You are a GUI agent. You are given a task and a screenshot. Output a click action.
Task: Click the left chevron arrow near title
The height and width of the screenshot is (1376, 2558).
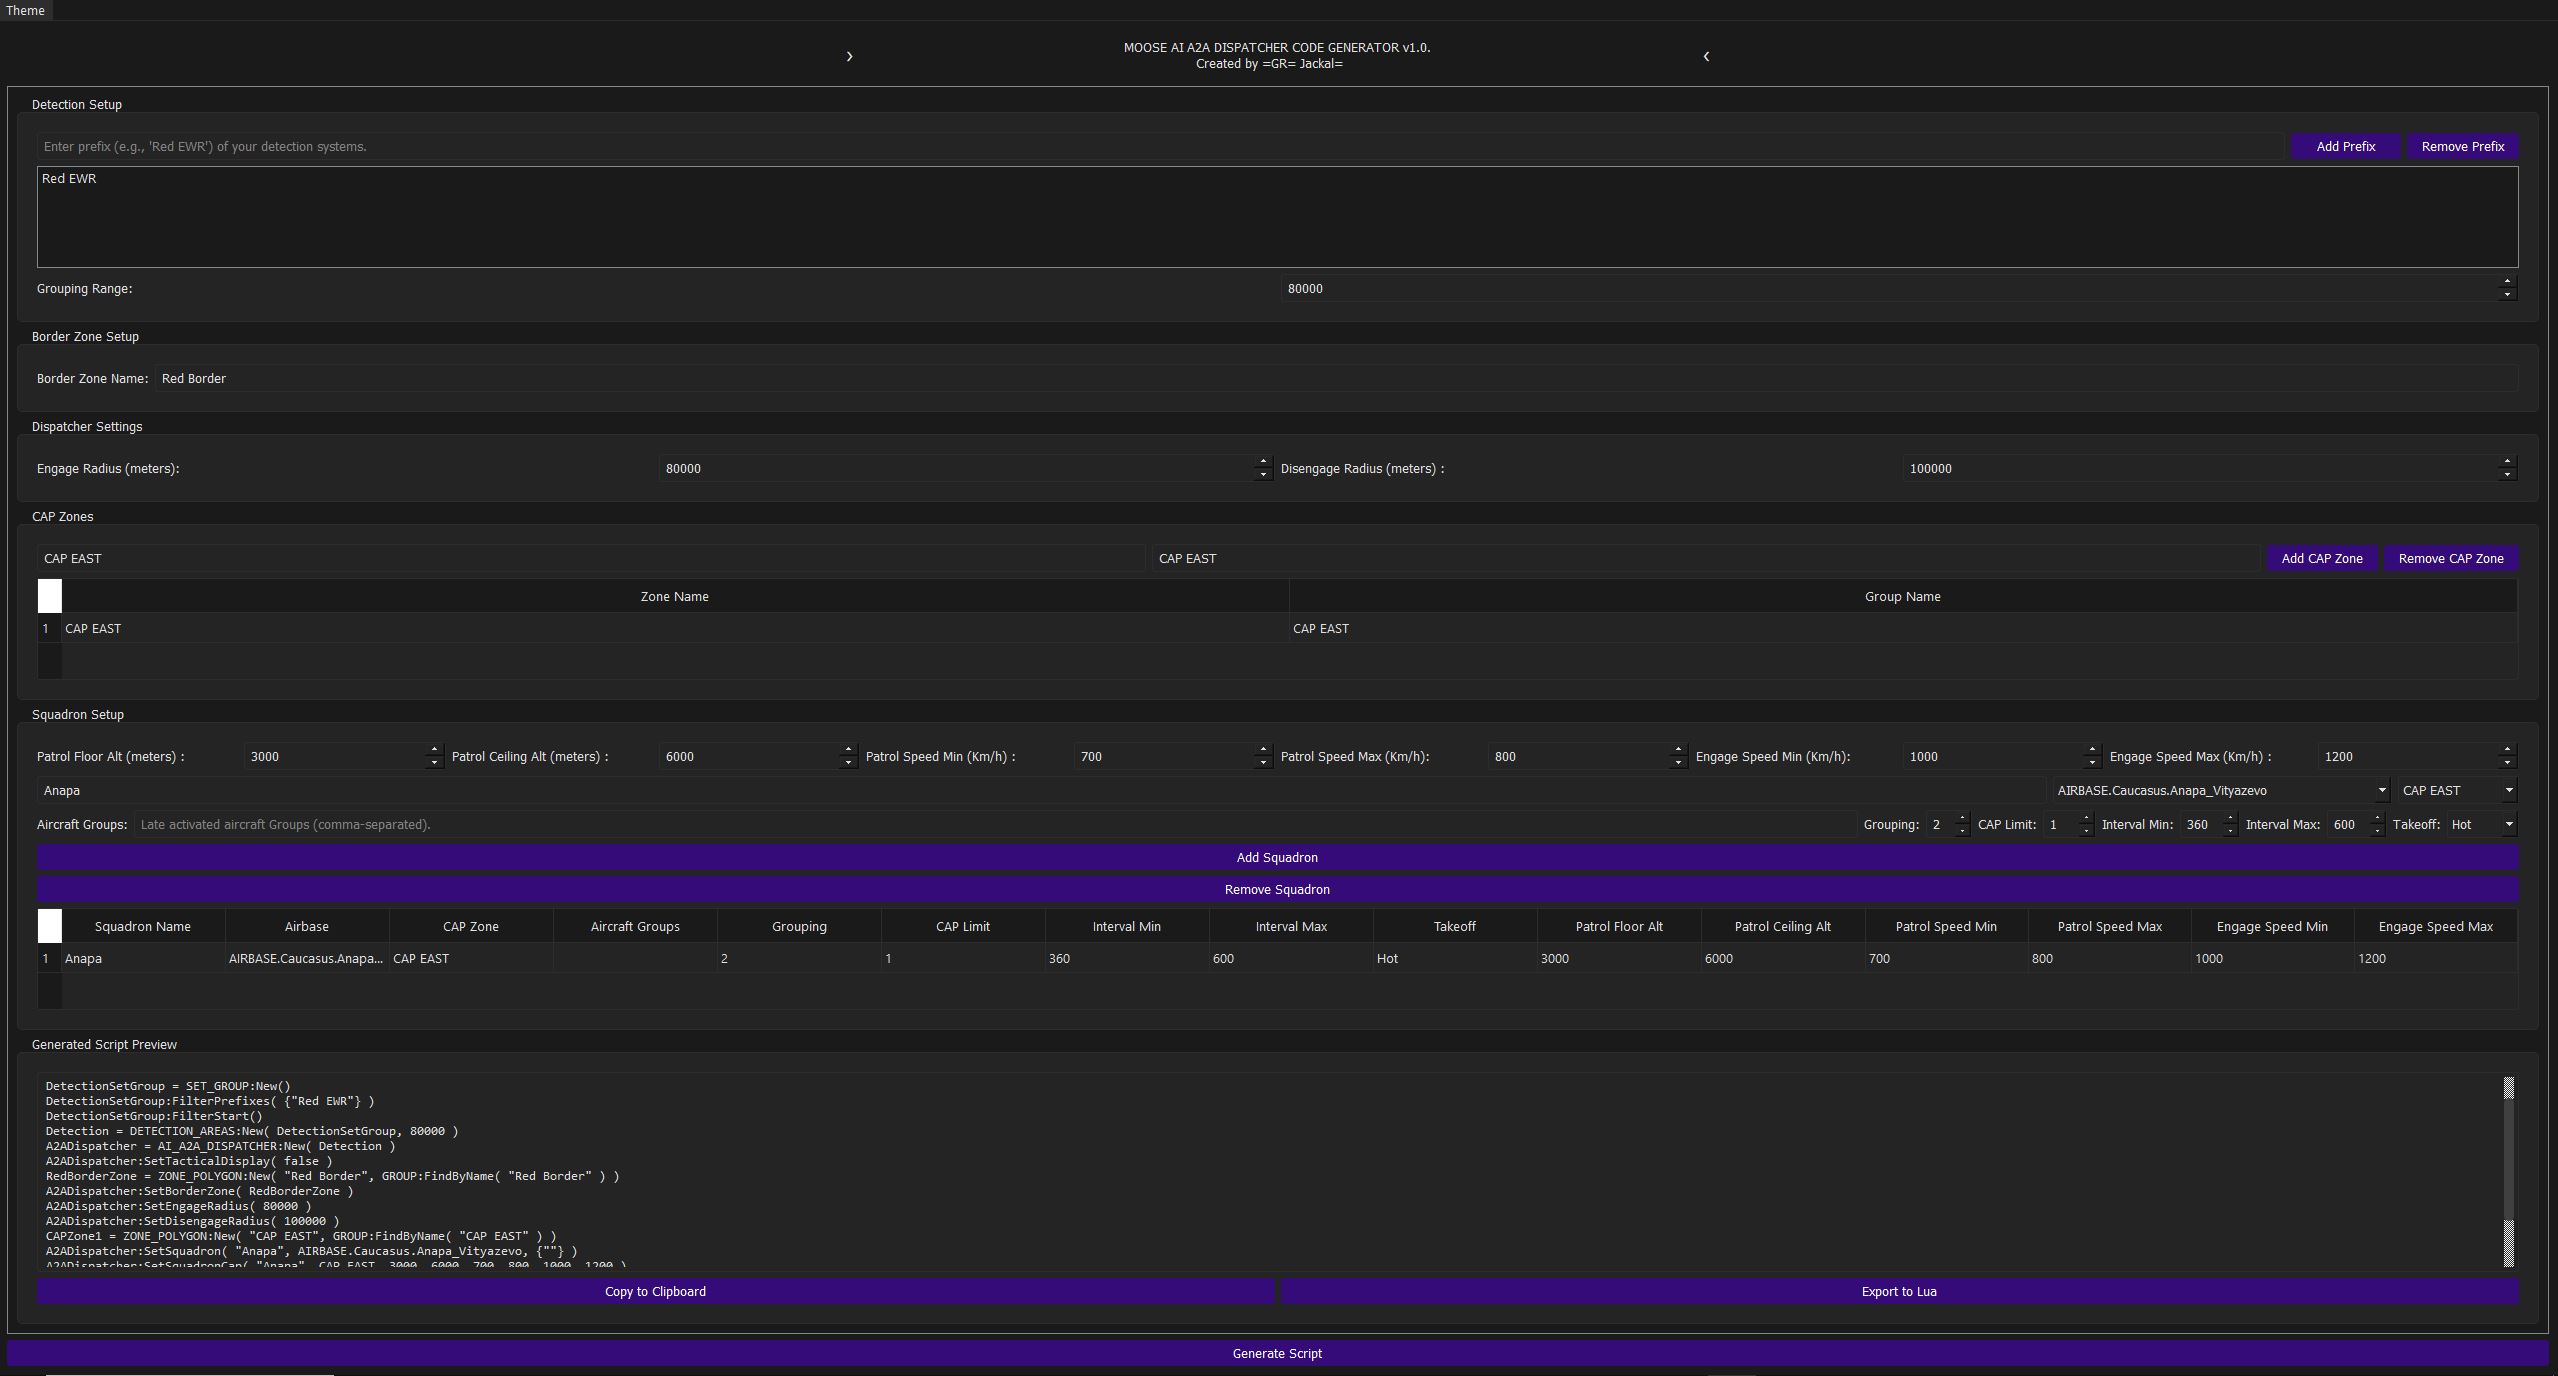coord(1706,56)
